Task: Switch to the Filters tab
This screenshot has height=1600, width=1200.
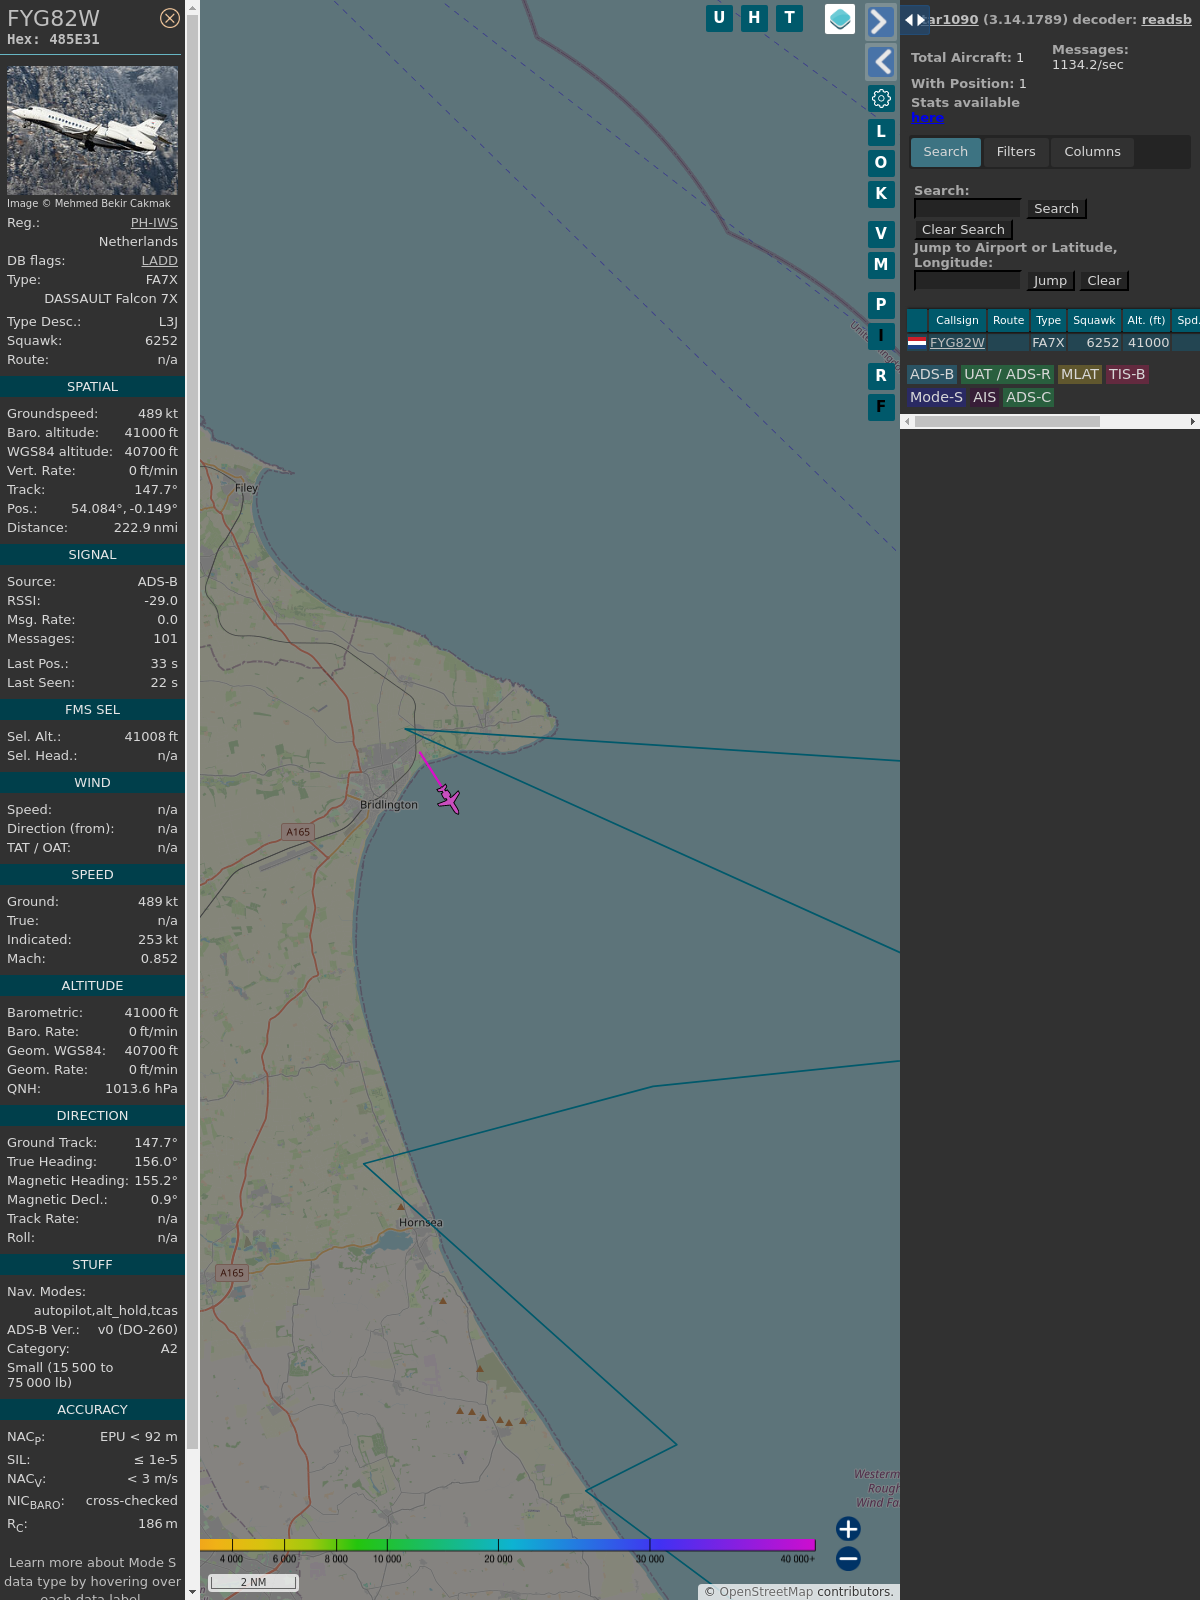Action: coord(1016,152)
